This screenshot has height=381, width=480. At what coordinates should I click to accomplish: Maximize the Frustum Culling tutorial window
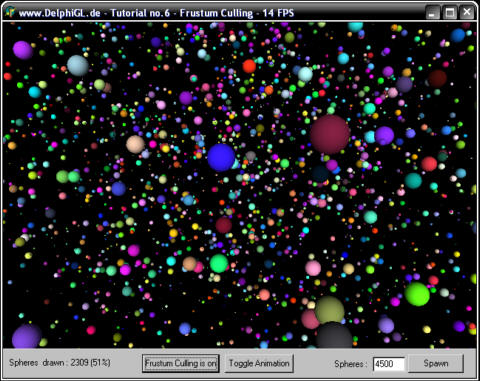point(450,13)
